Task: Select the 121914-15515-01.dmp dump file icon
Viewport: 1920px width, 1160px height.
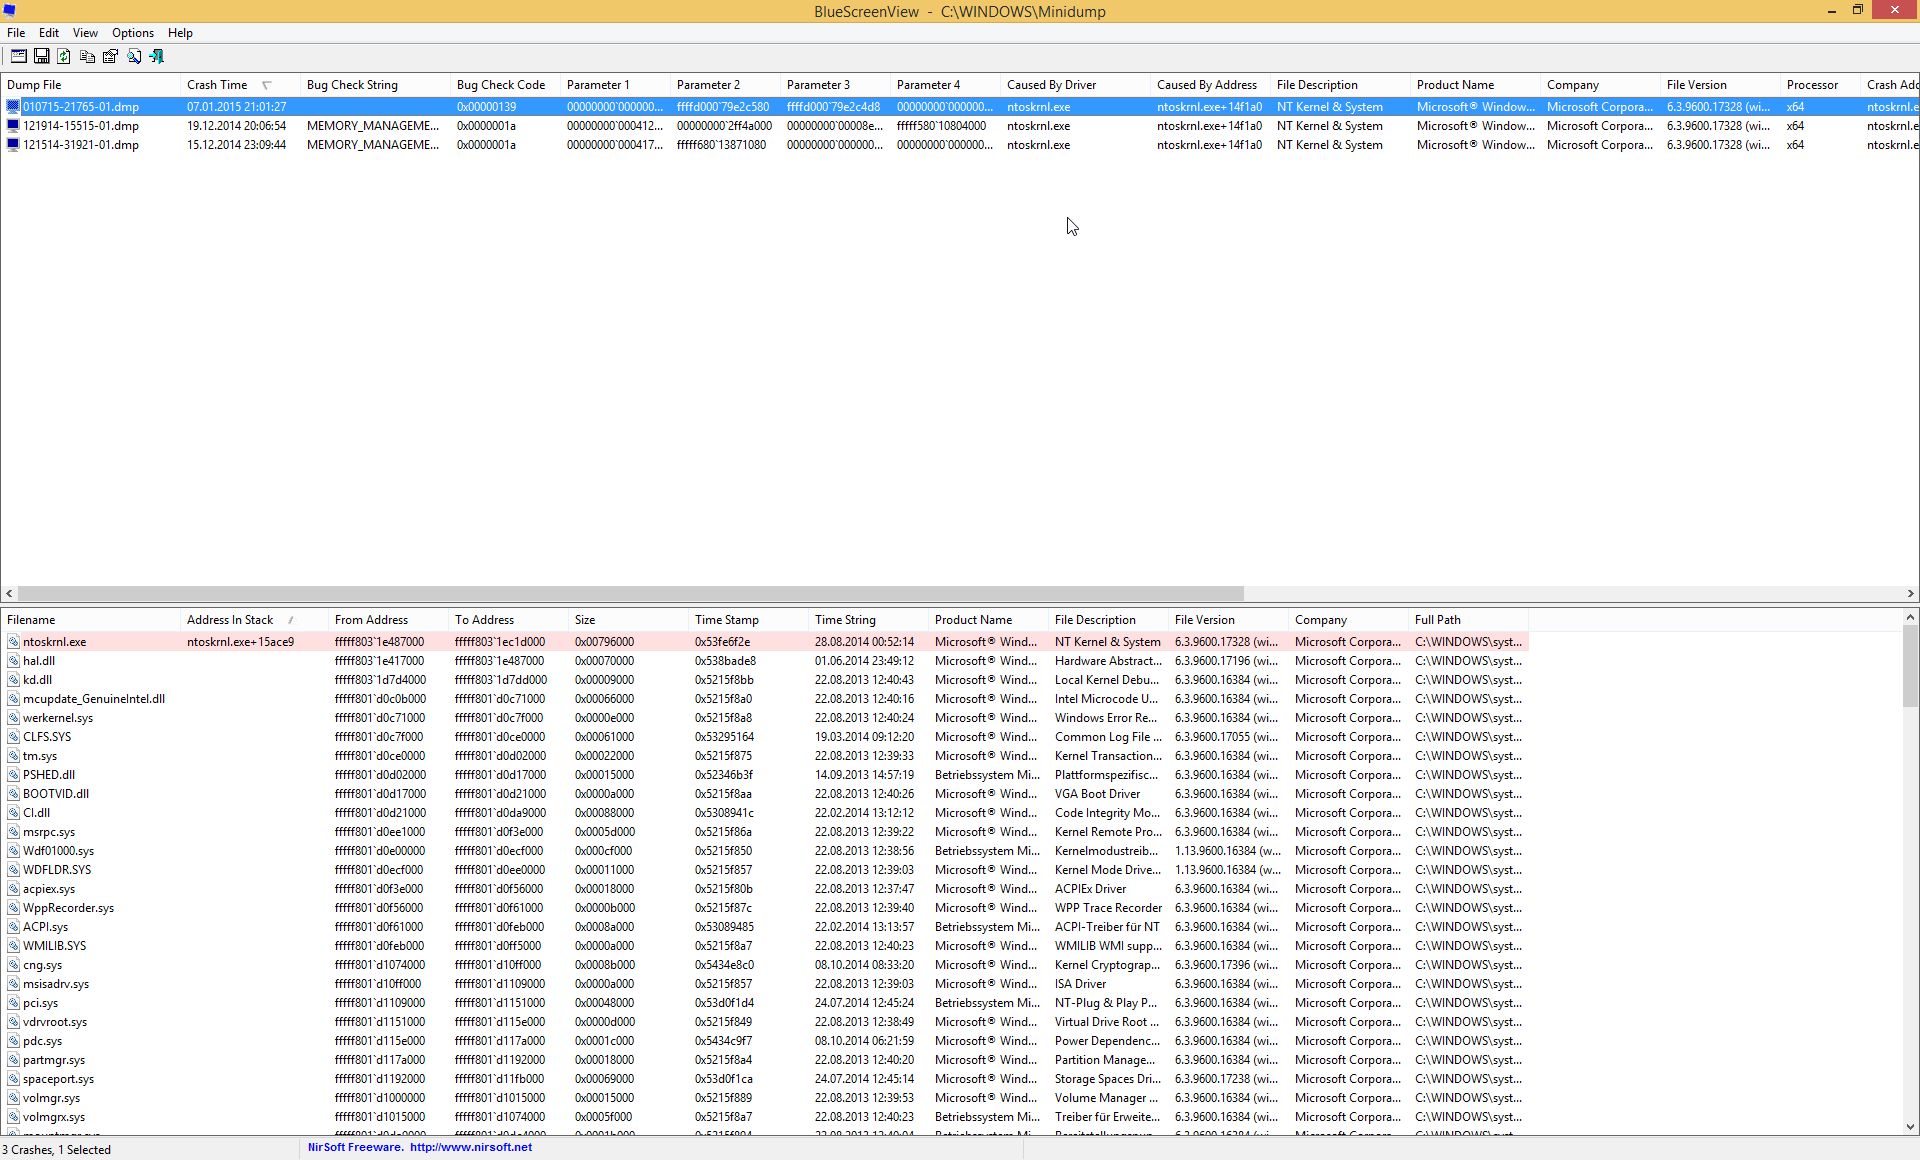Action: [x=13, y=126]
